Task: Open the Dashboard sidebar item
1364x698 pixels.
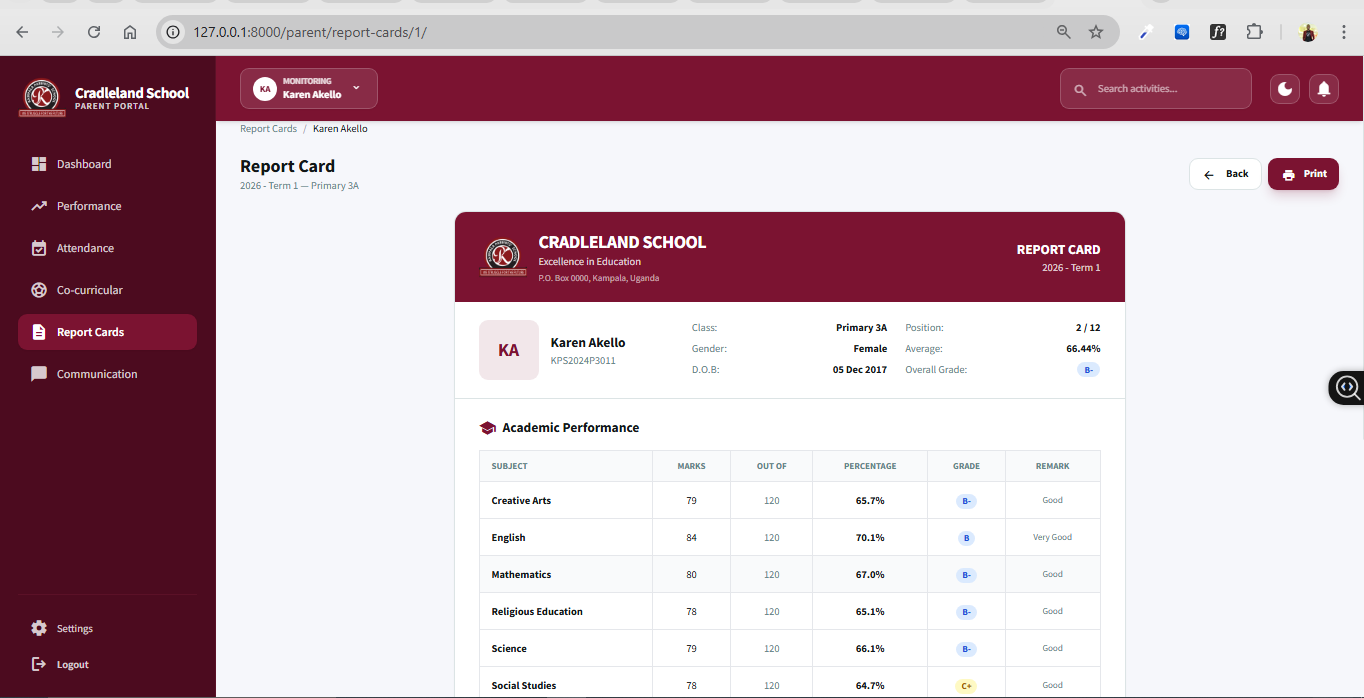Action: (84, 164)
